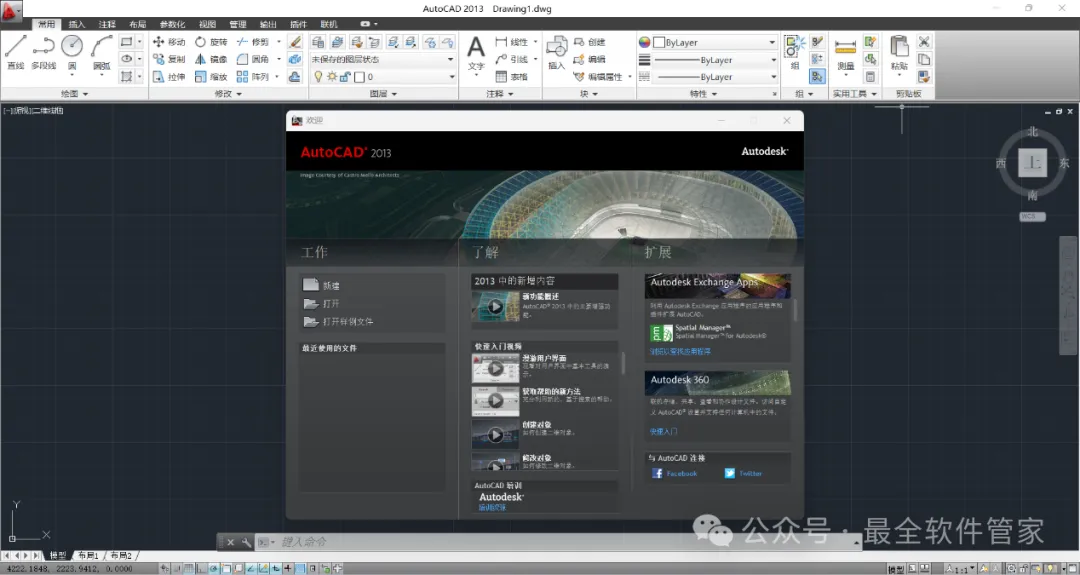This screenshot has width=1080, height=575.
Task: Click the scissors Cut icon in 剪贴板
Action: pyautogui.click(x=924, y=42)
